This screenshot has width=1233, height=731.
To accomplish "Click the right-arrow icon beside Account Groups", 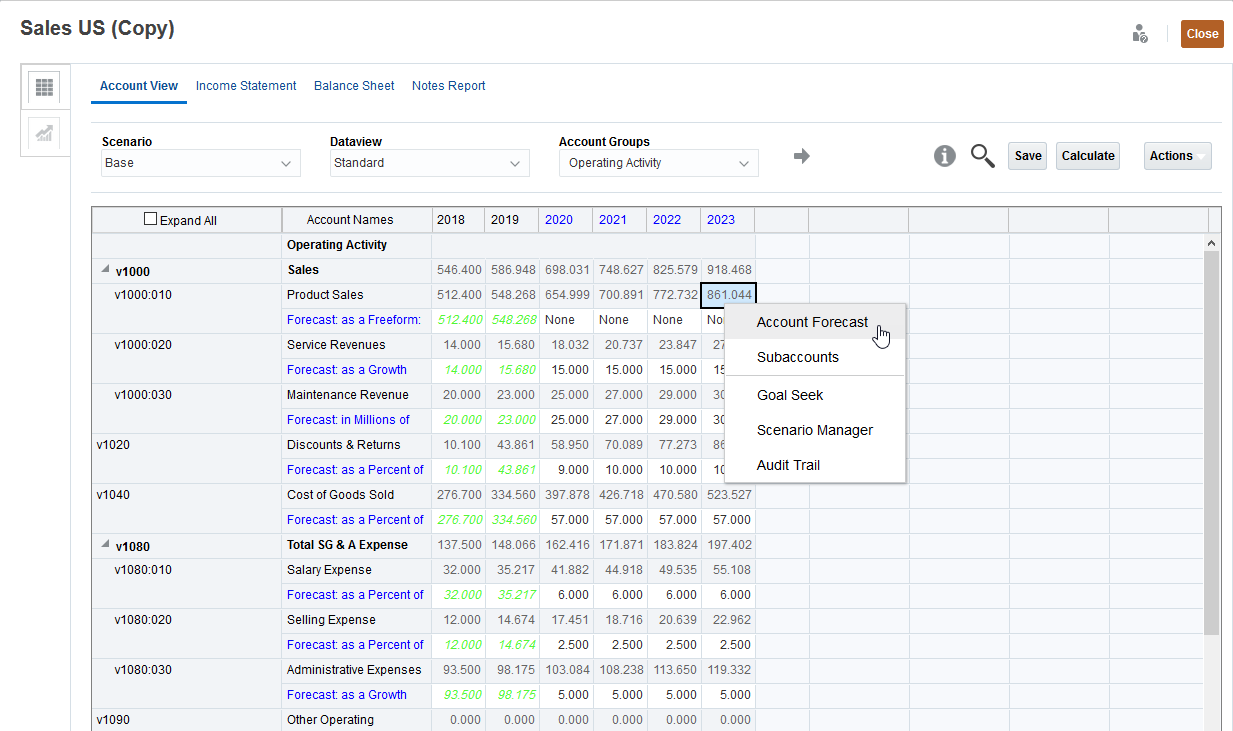I will pos(801,156).
